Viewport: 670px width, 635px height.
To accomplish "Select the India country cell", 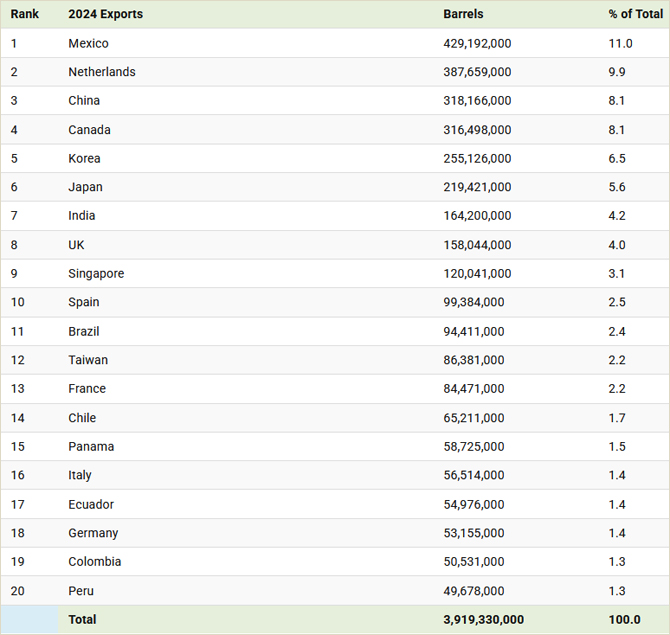I will 82,215.
